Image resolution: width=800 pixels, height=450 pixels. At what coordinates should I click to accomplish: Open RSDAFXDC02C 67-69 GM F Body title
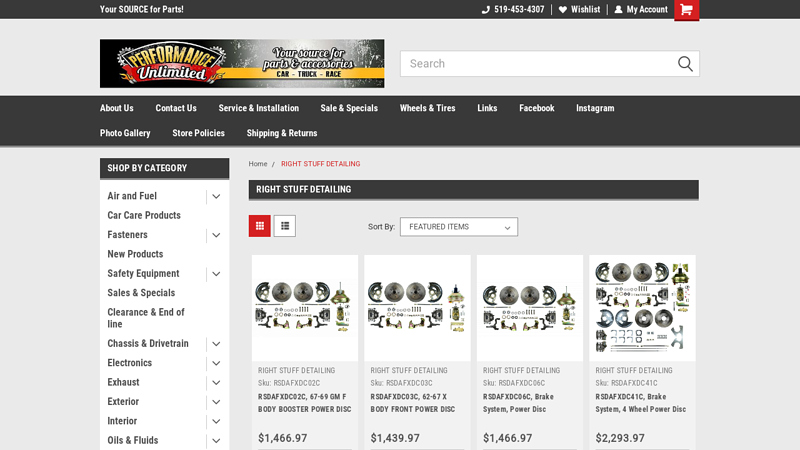305,403
